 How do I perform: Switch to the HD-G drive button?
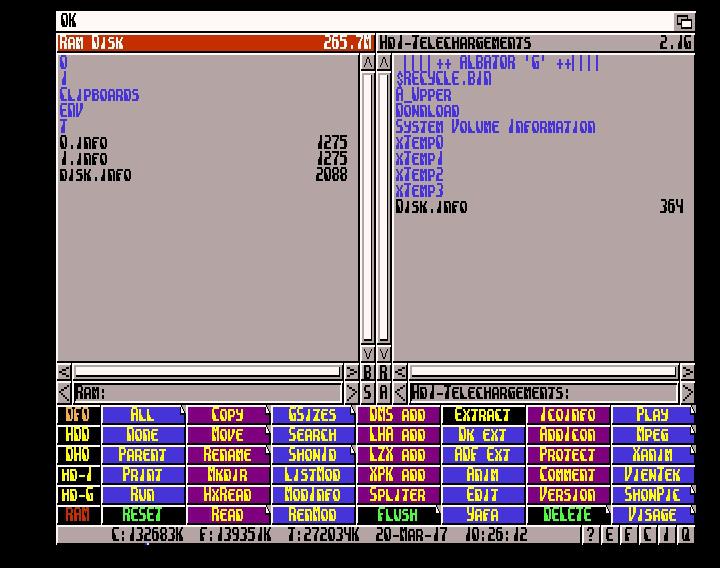point(77,494)
